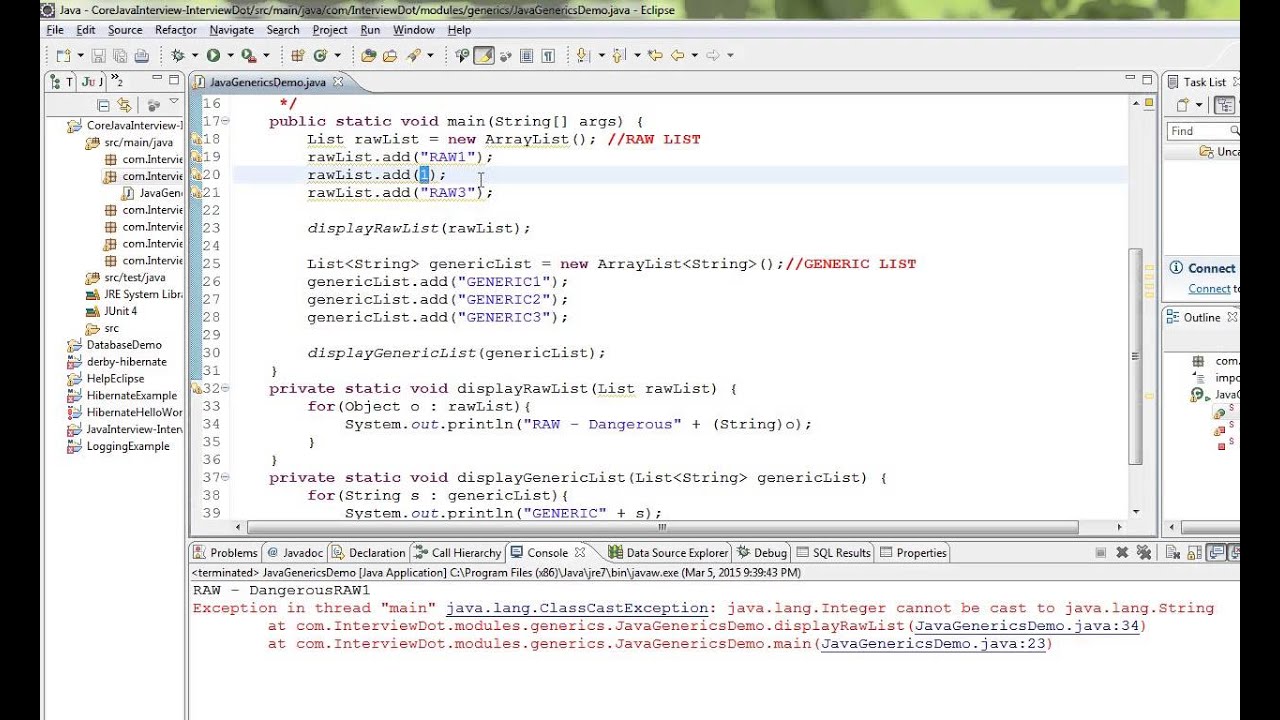Click Next Annotation arrow icon
Image resolution: width=1280 pixels, height=720 pixels.
pyautogui.click(x=583, y=56)
